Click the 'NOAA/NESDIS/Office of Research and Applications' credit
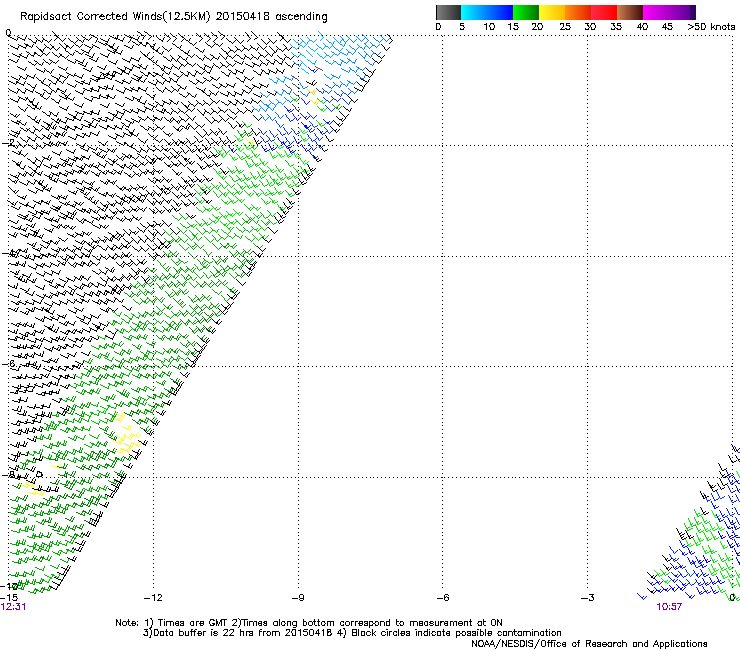 point(589,644)
